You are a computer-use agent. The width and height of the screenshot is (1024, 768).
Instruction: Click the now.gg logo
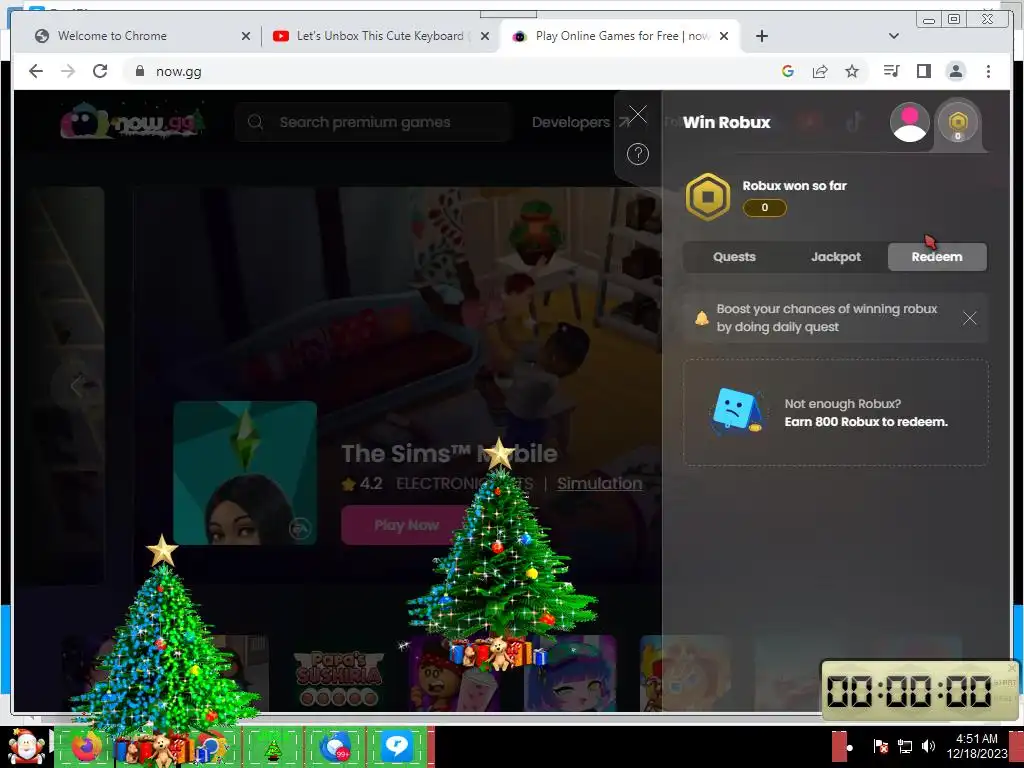click(133, 121)
